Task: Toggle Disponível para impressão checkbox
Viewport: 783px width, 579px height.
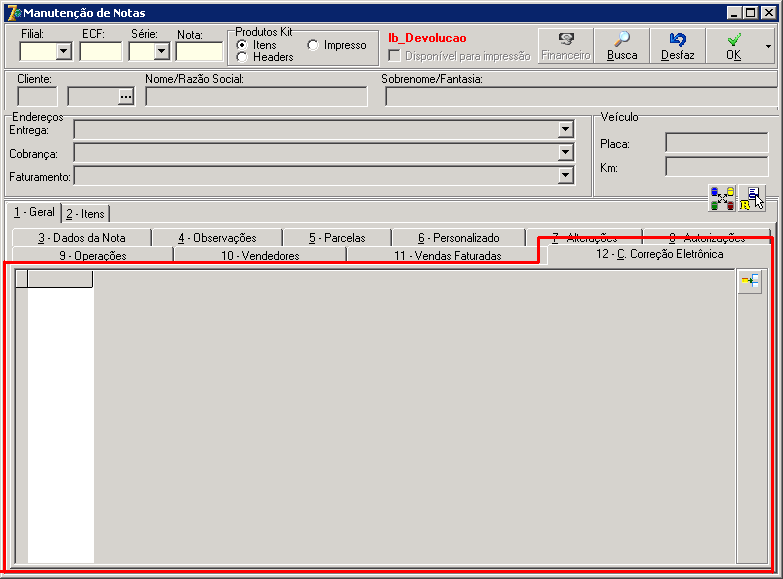Action: click(x=394, y=55)
